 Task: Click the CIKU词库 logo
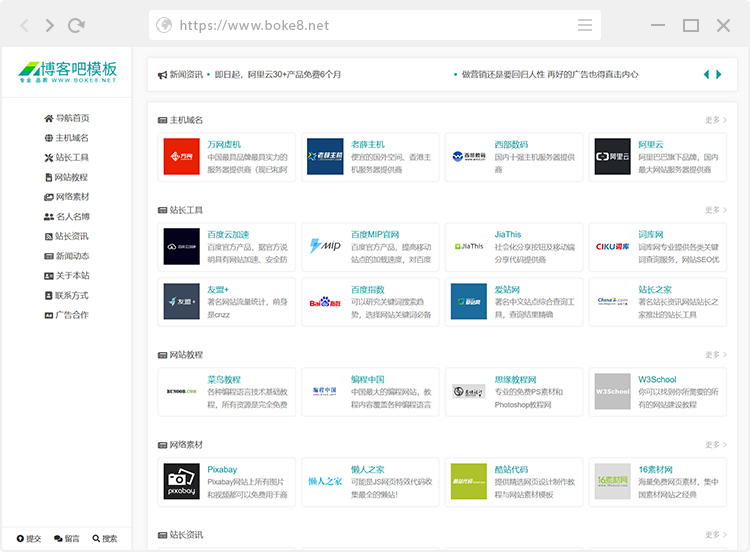coord(612,246)
